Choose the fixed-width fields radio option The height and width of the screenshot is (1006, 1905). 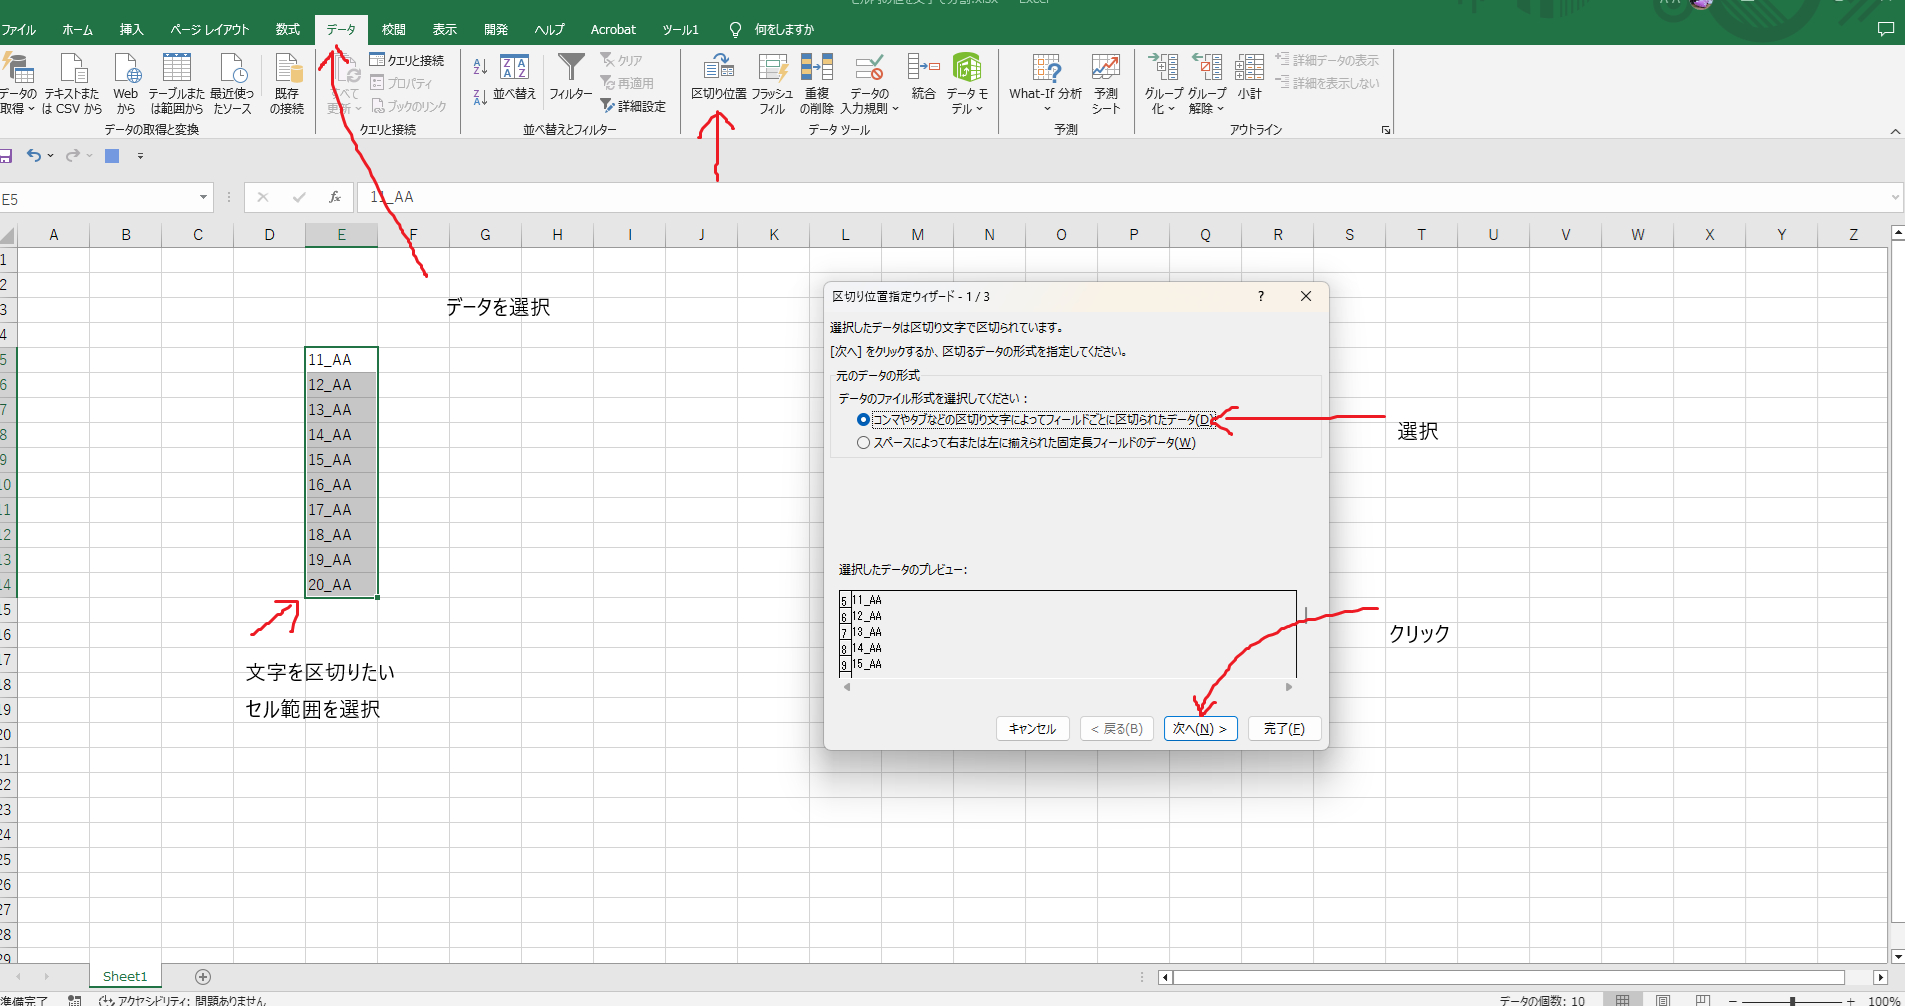tap(864, 442)
